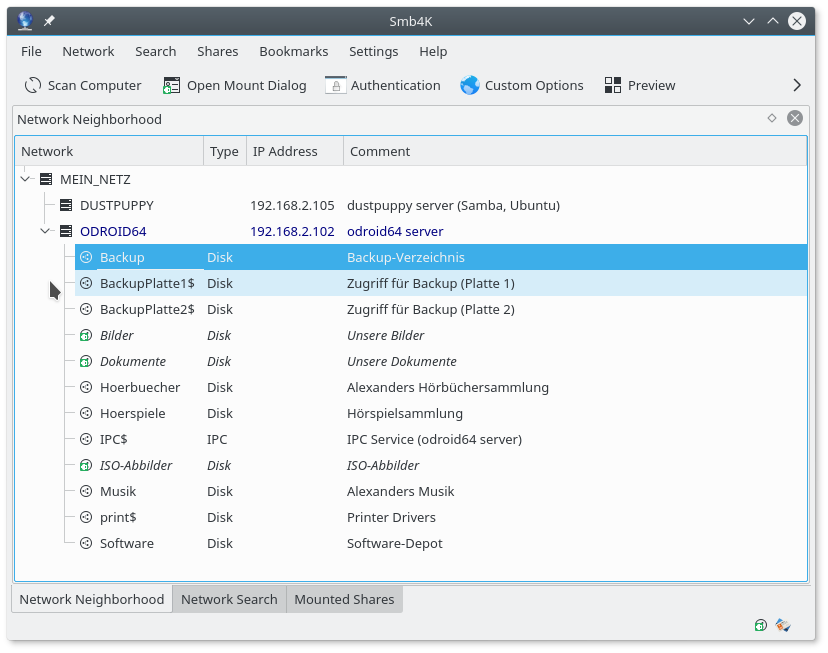Screen dimensions: 828x653
Task: Close the Network Neighborhood dock panel
Action: coord(795,118)
